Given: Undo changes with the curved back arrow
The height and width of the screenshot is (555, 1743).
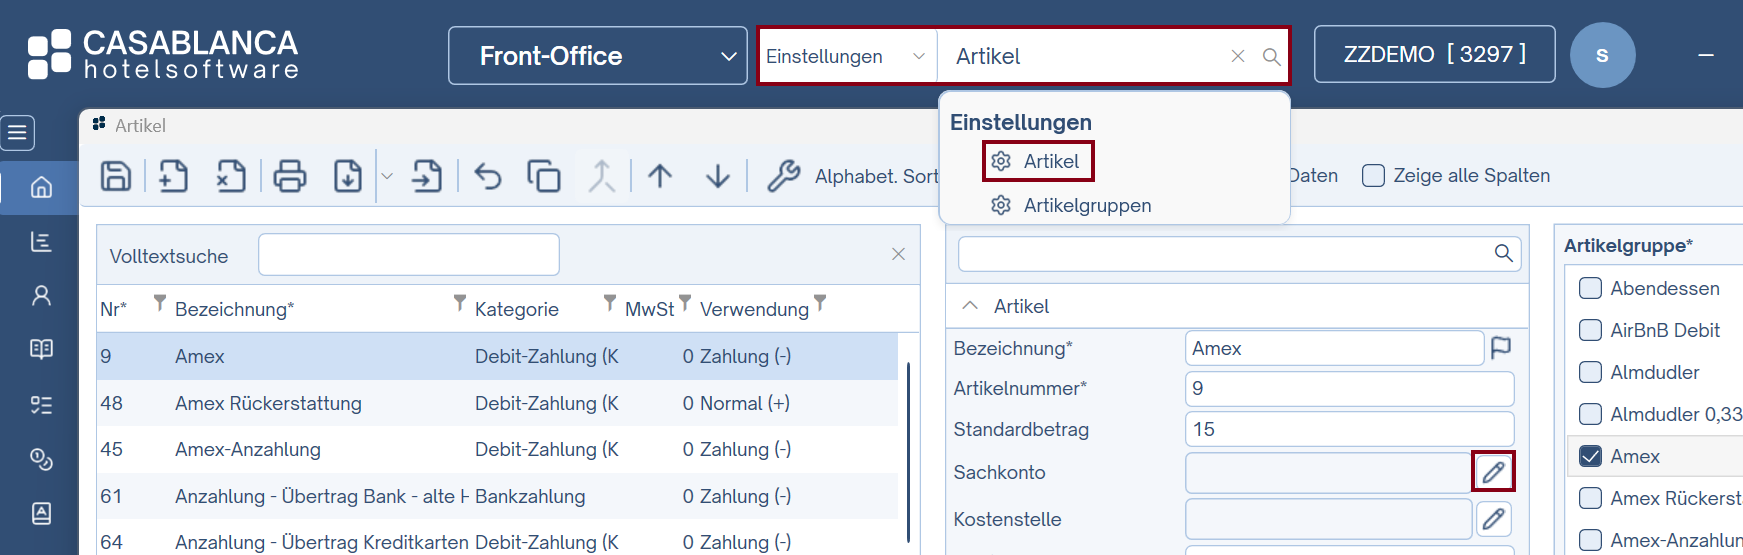Looking at the screenshot, I should click(487, 176).
